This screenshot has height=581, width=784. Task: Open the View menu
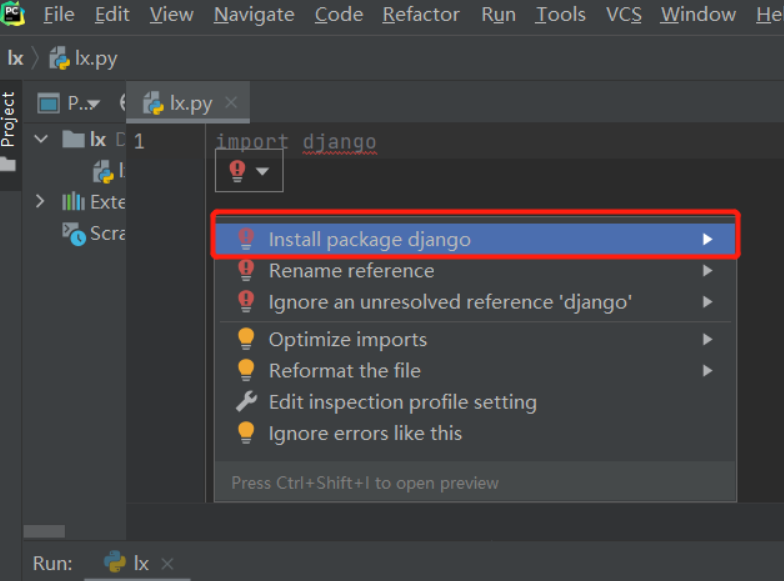[x=172, y=14]
